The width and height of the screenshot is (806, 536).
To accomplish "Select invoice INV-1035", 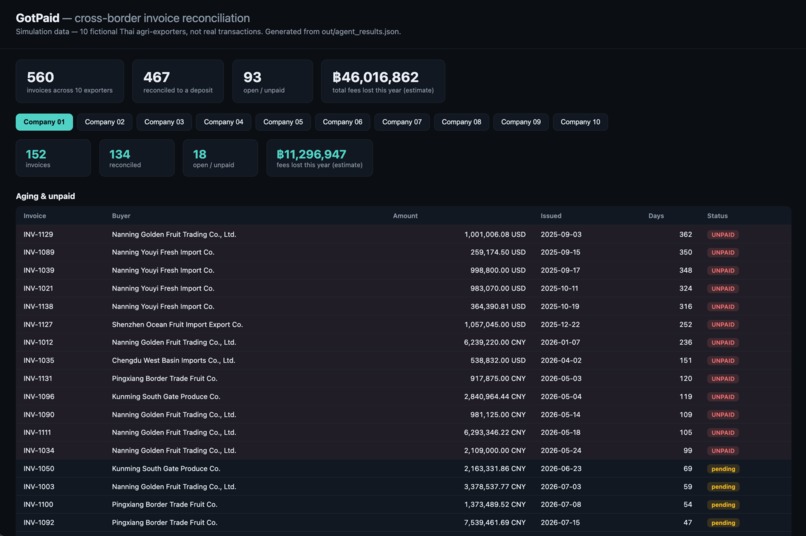I will click(403, 360).
